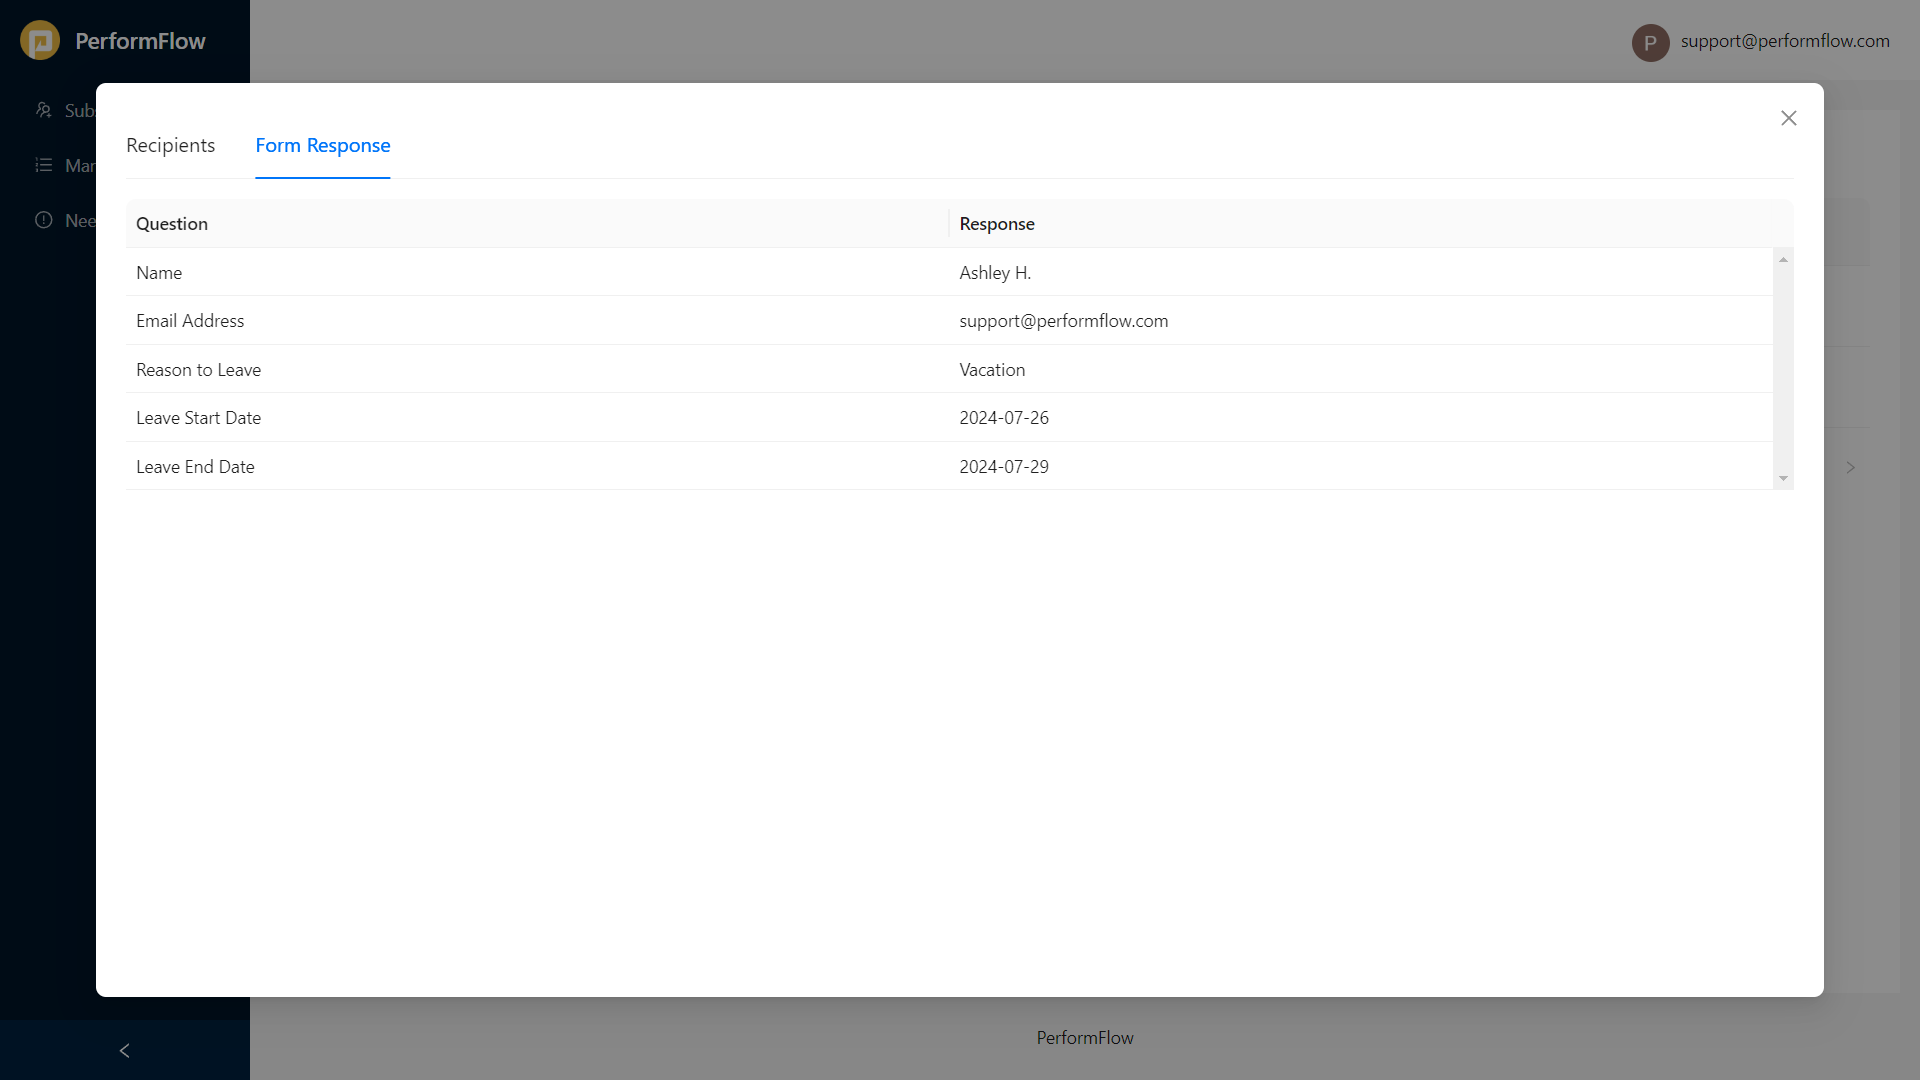Click the scrollbar down arrow in response table
This screenshot has width=1920, height=1080.
click(1784, 479)
